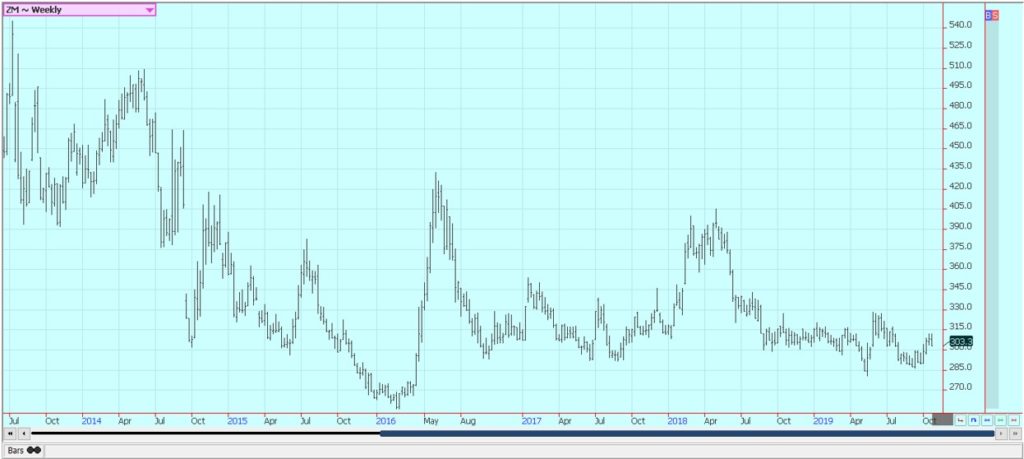Click the 540.0 price axis label
This screenshot has height=459, width=1024.
(962, 25)
